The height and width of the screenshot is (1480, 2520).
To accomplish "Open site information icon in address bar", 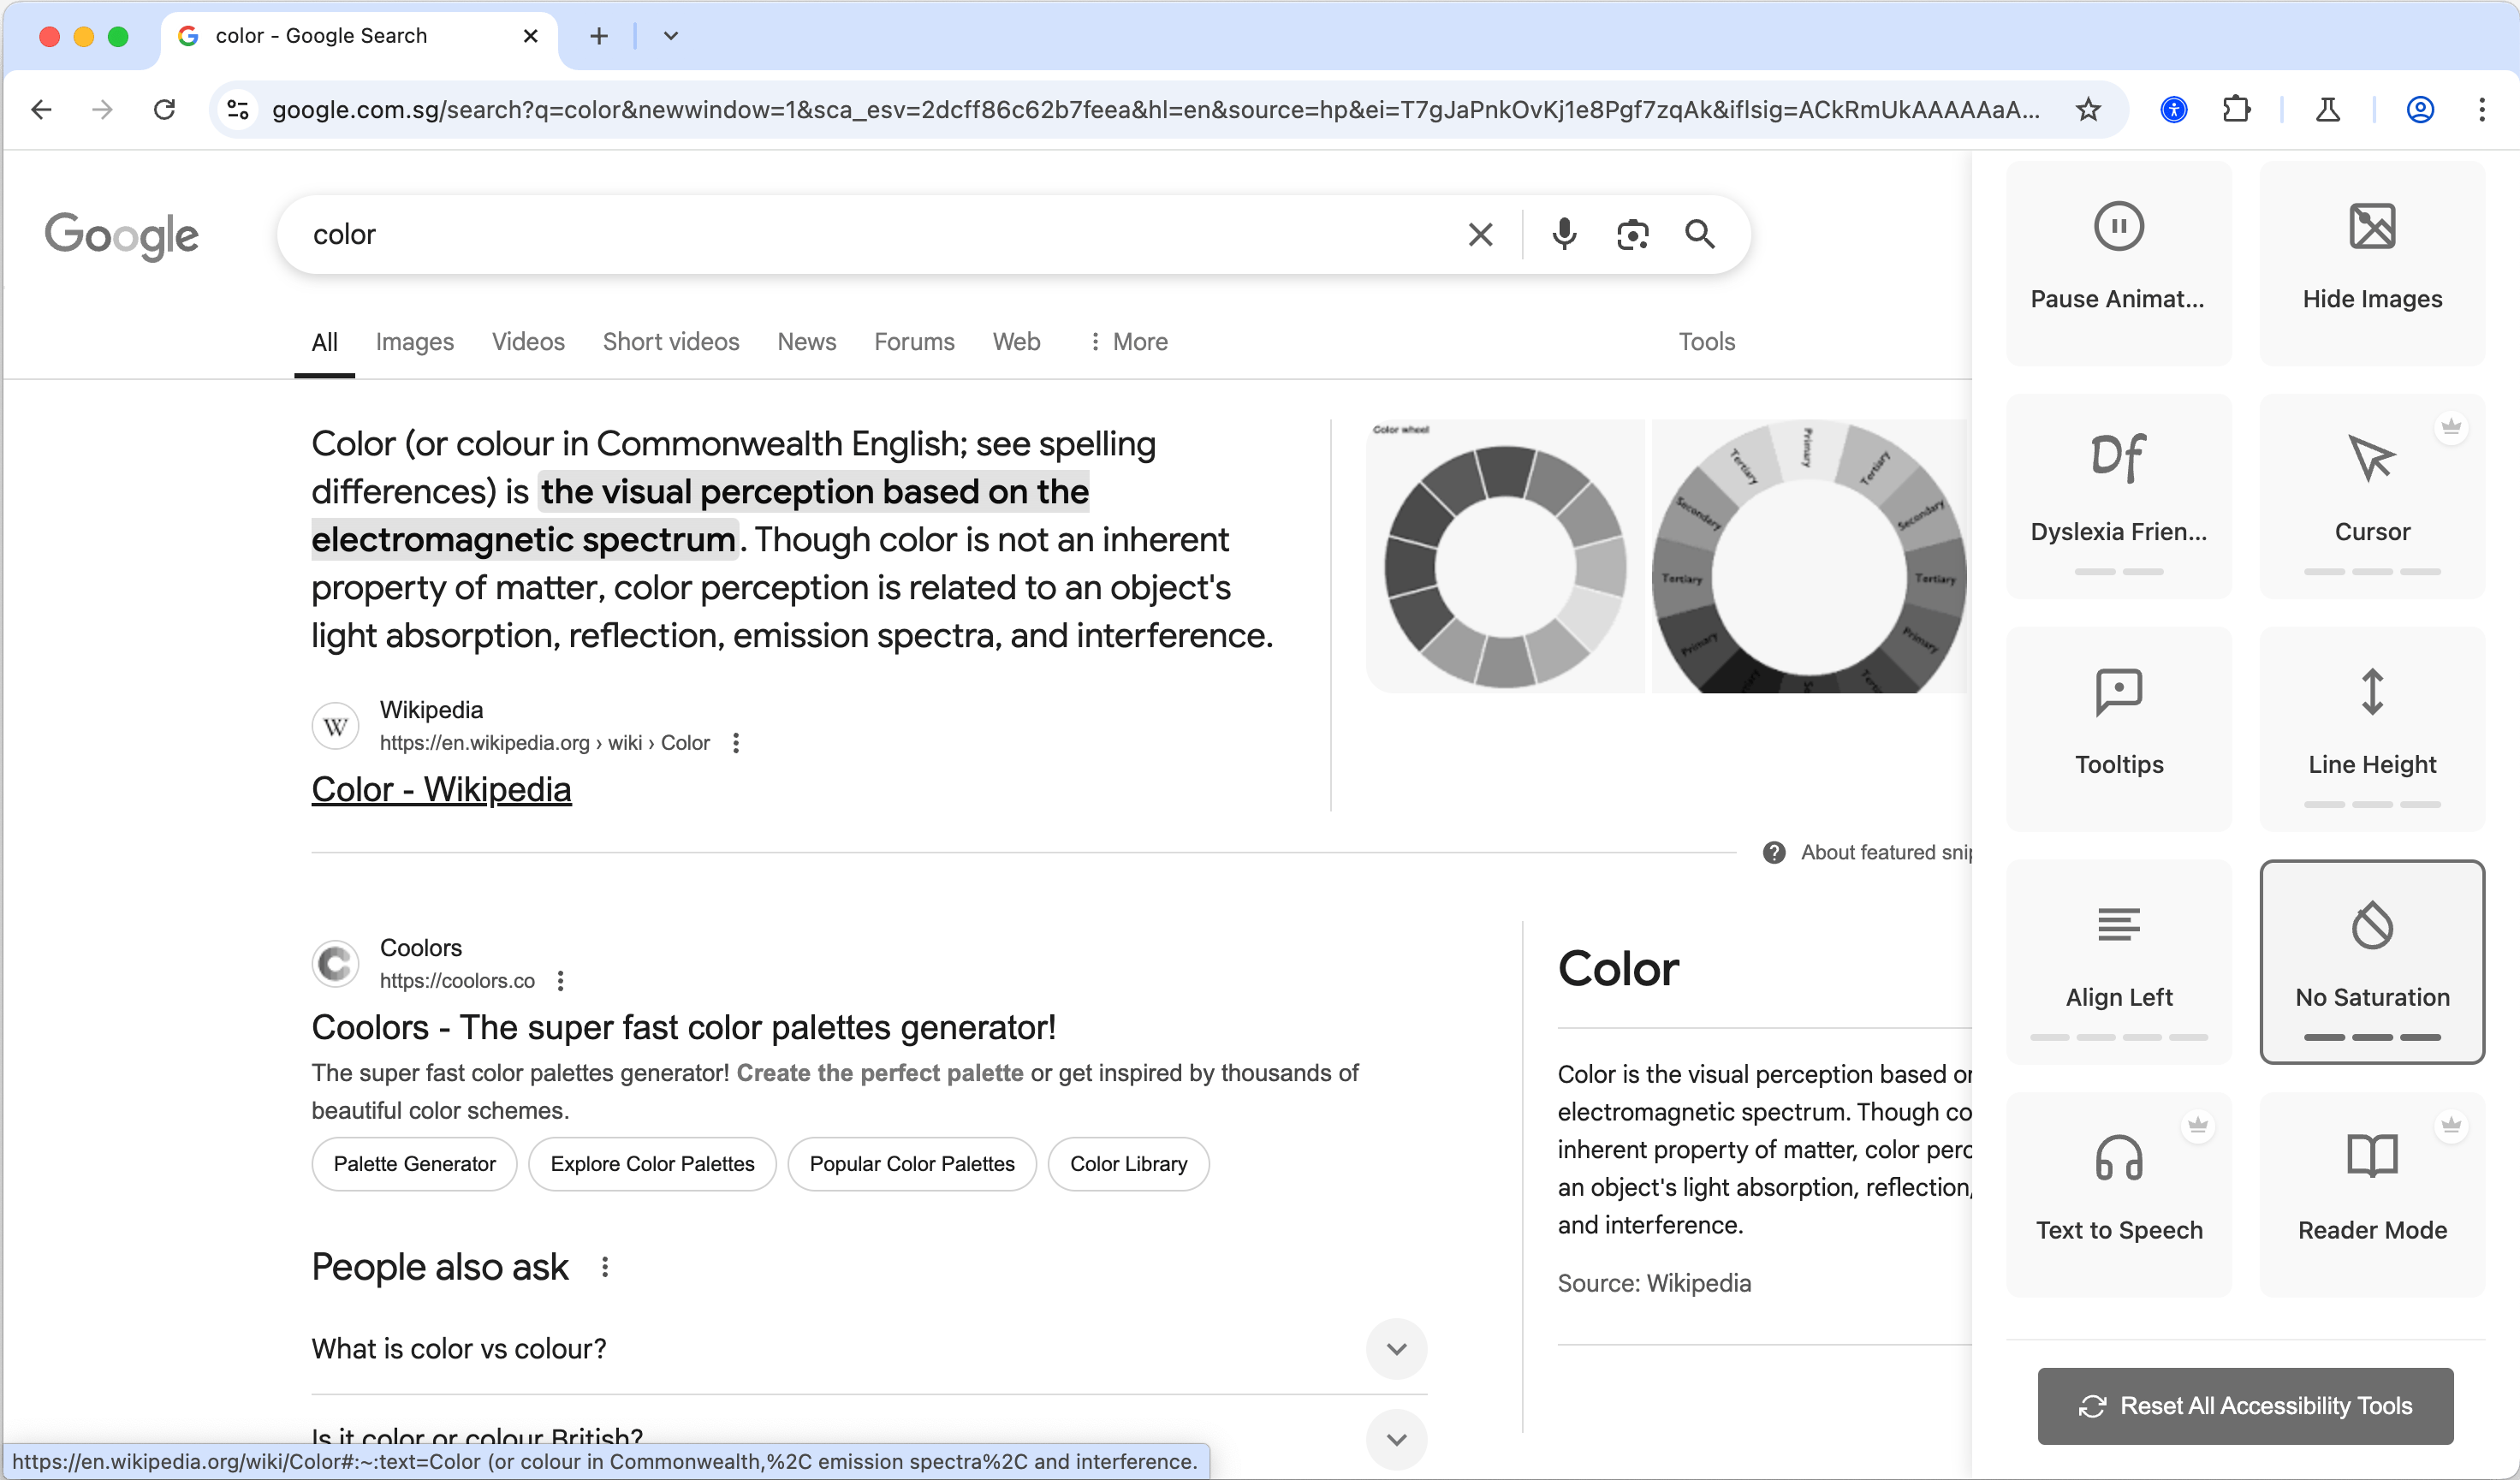I will [237, 109].
